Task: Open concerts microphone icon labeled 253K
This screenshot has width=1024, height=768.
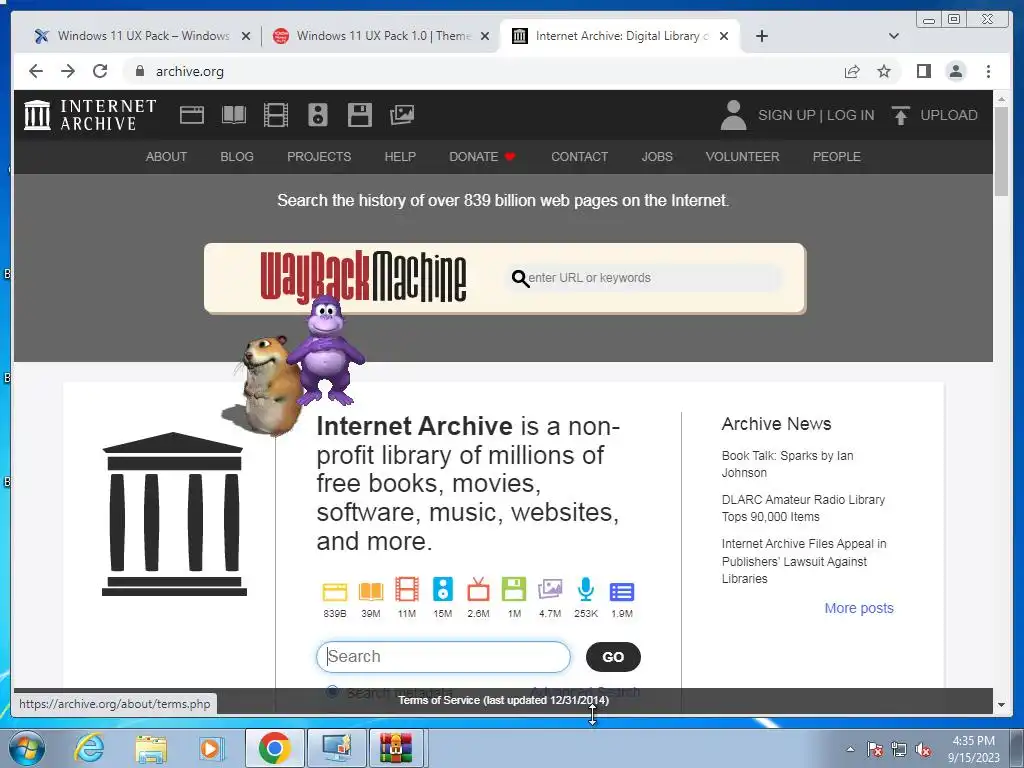Action: click(586, 589)
